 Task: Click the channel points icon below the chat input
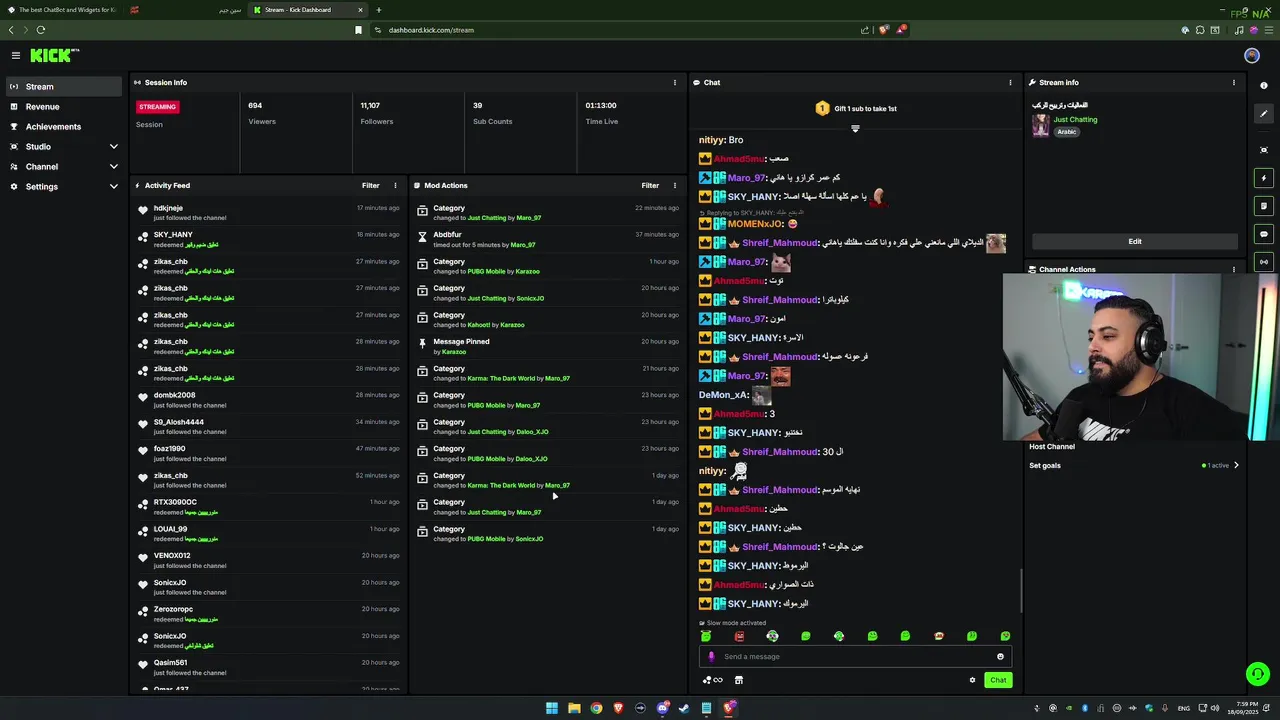713,680
